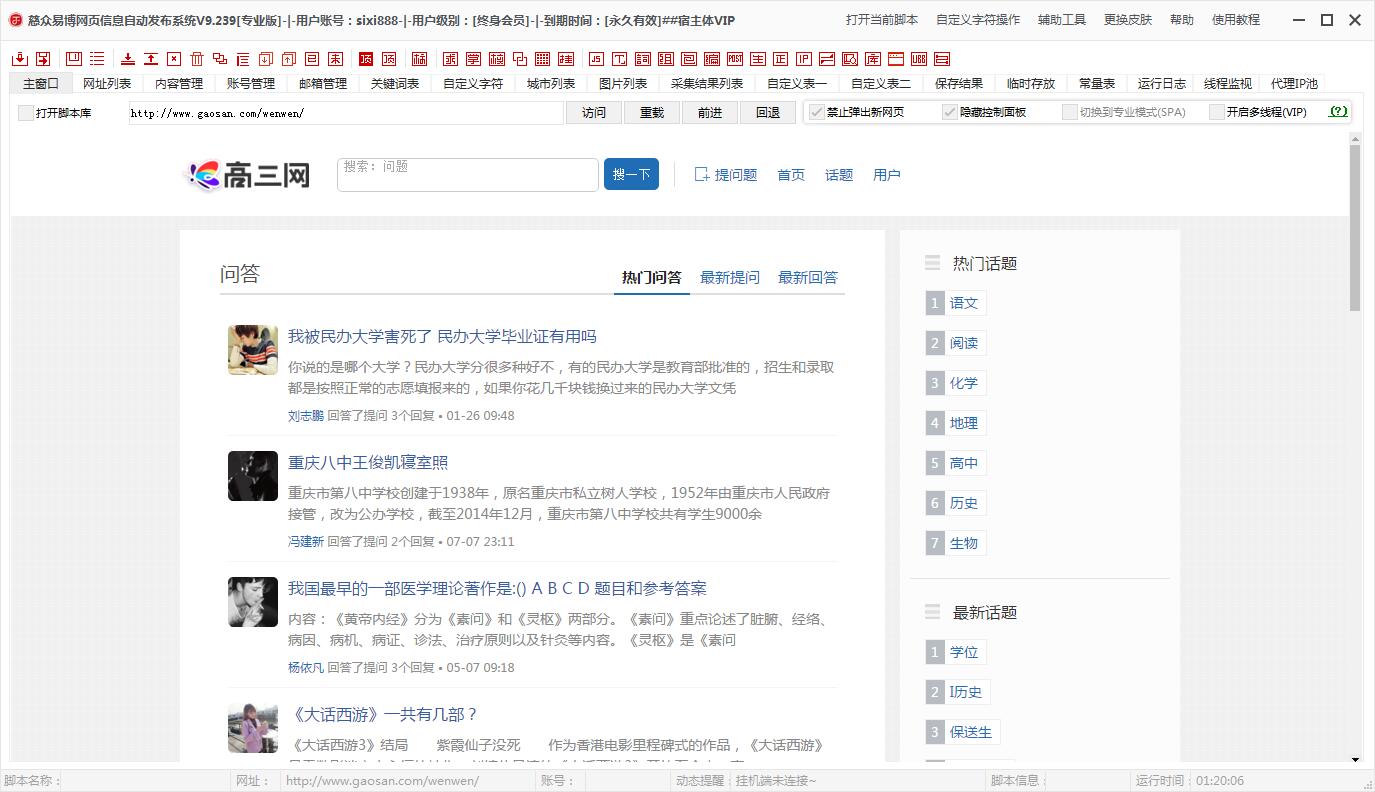
Task: Switch to the 采集结果列表 tab
Action: tap(707, 84)
